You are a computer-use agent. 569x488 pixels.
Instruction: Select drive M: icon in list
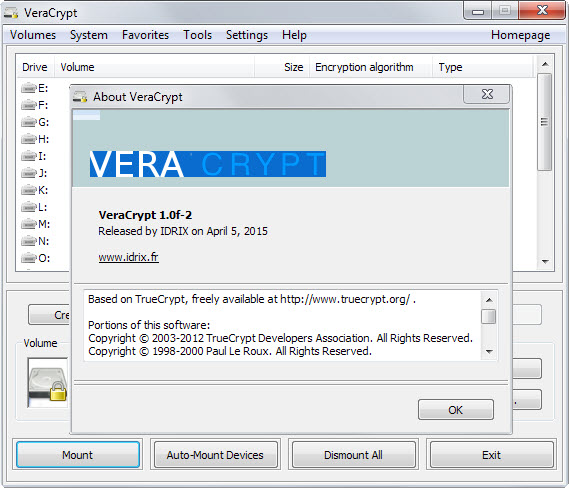[28, 224]
